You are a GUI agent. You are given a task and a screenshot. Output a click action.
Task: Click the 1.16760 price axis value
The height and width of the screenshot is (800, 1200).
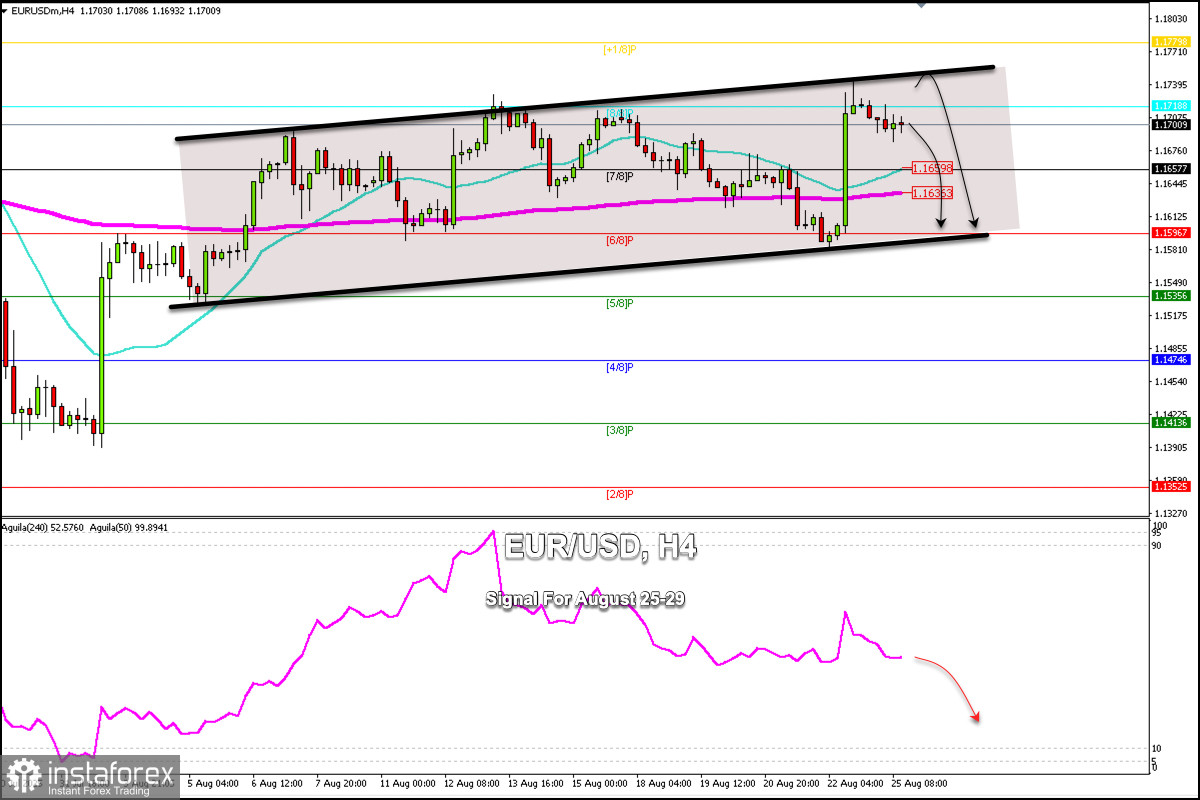1170,151
